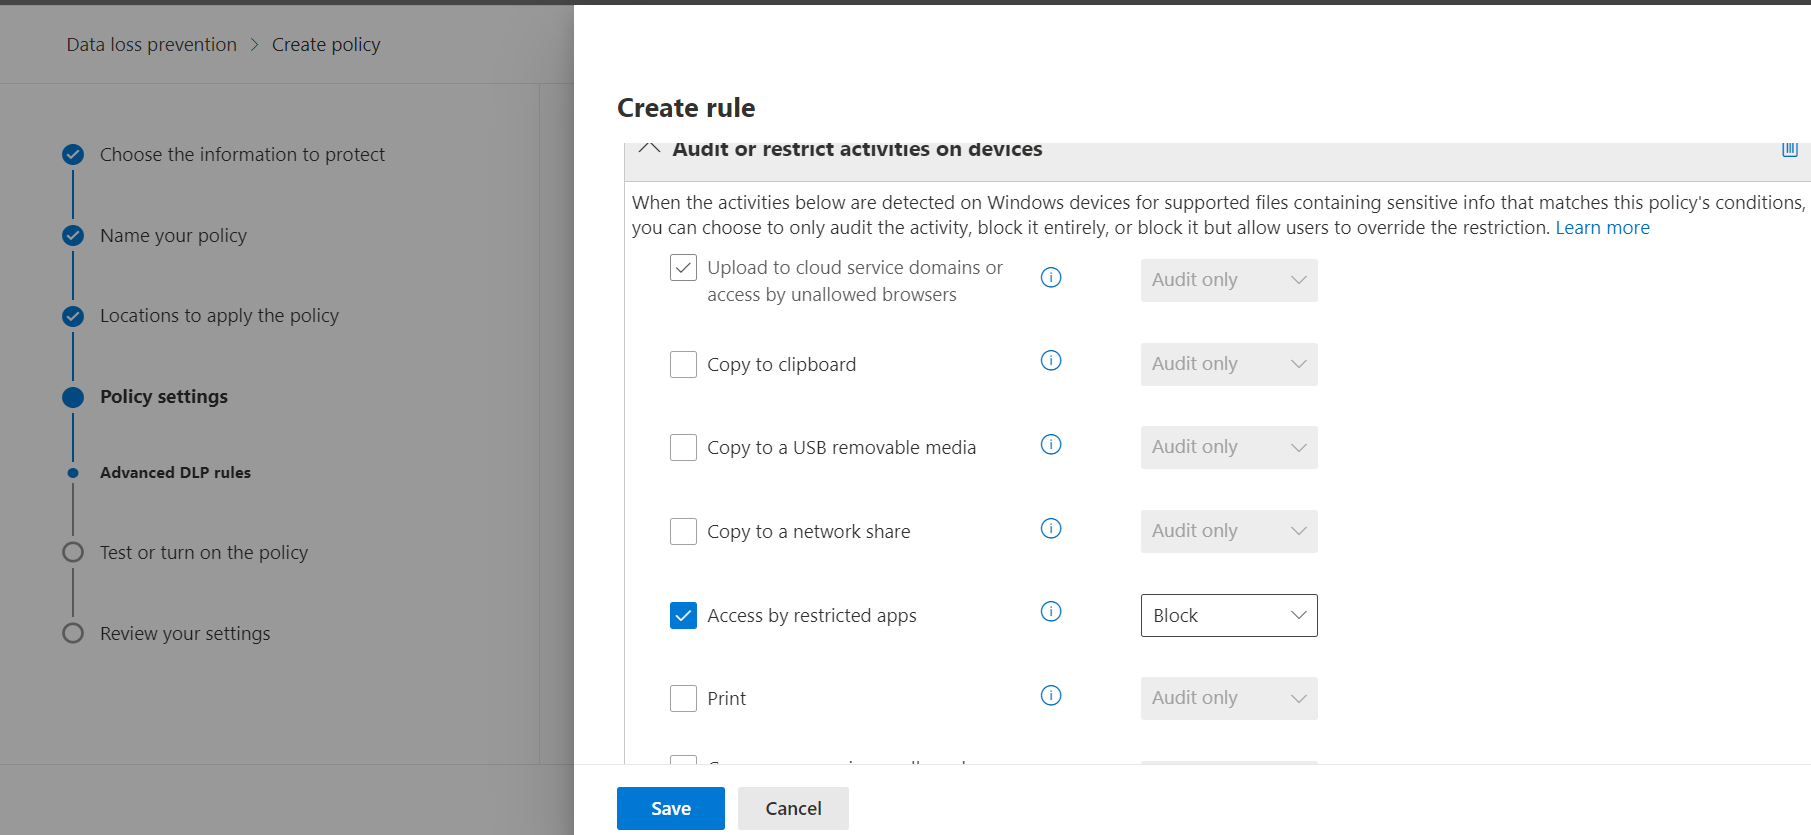Enable the Copy to clipboard checkbox

pyautogui.click(x=683, y=364)
